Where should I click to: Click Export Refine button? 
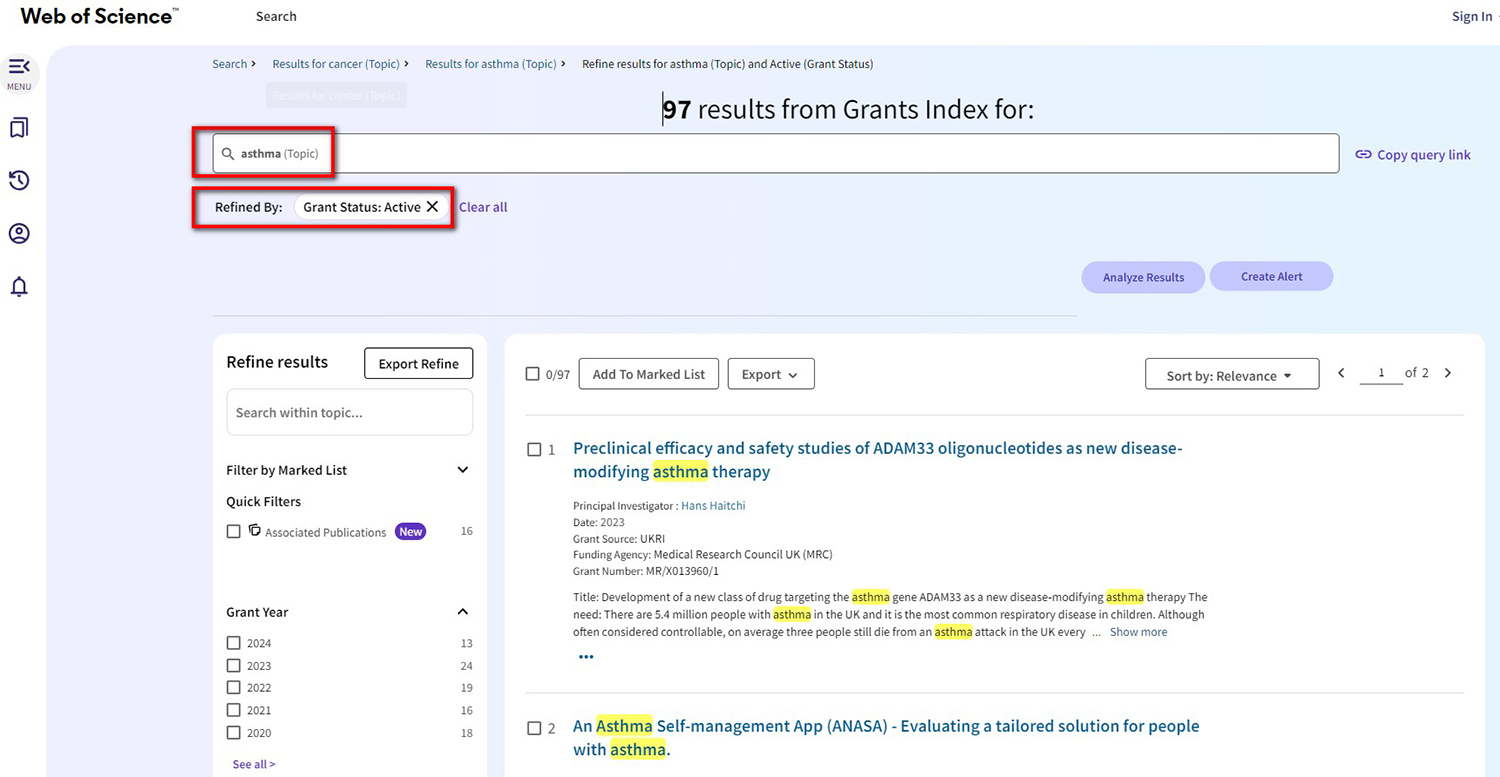click(x=418, y=363)
